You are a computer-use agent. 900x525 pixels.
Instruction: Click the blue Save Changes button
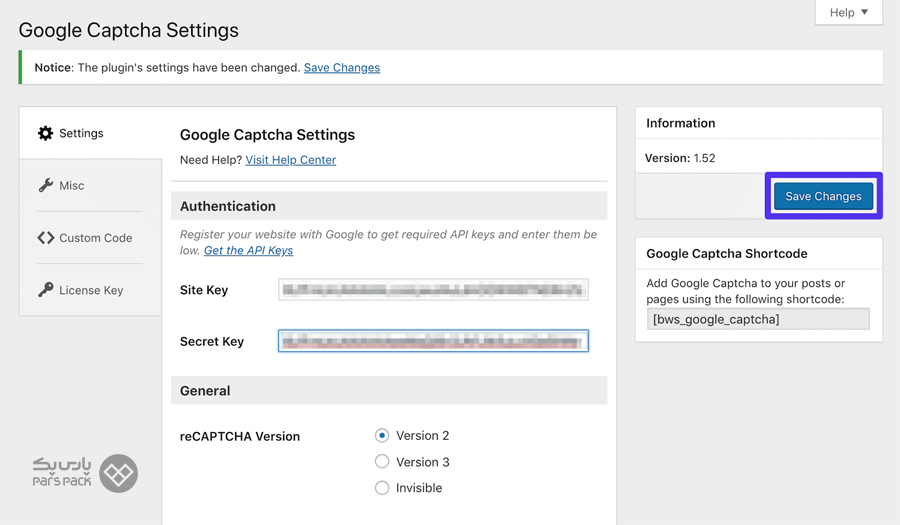point(823,196)
